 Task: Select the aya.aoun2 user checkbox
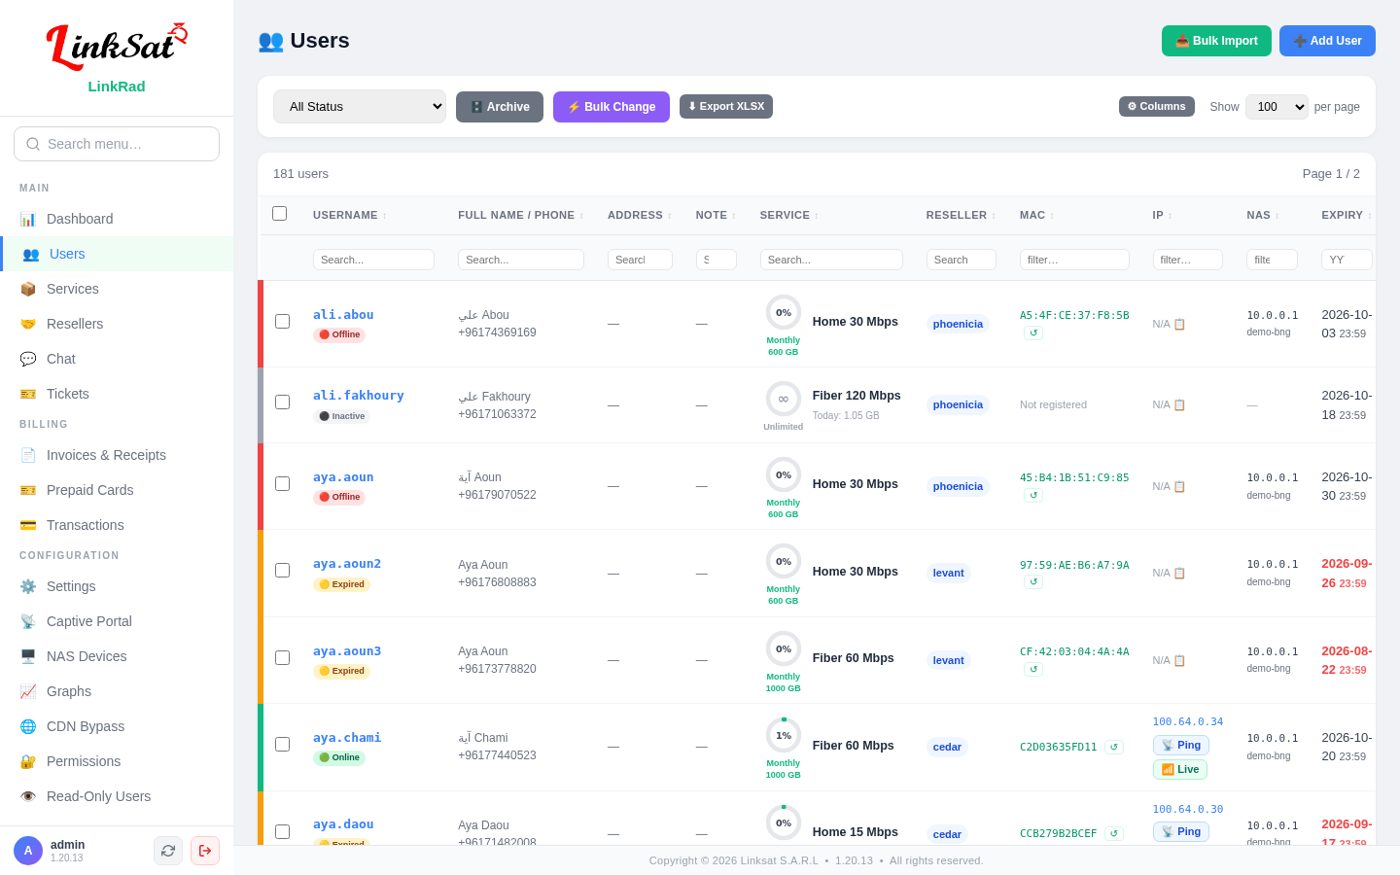[283, 570]
